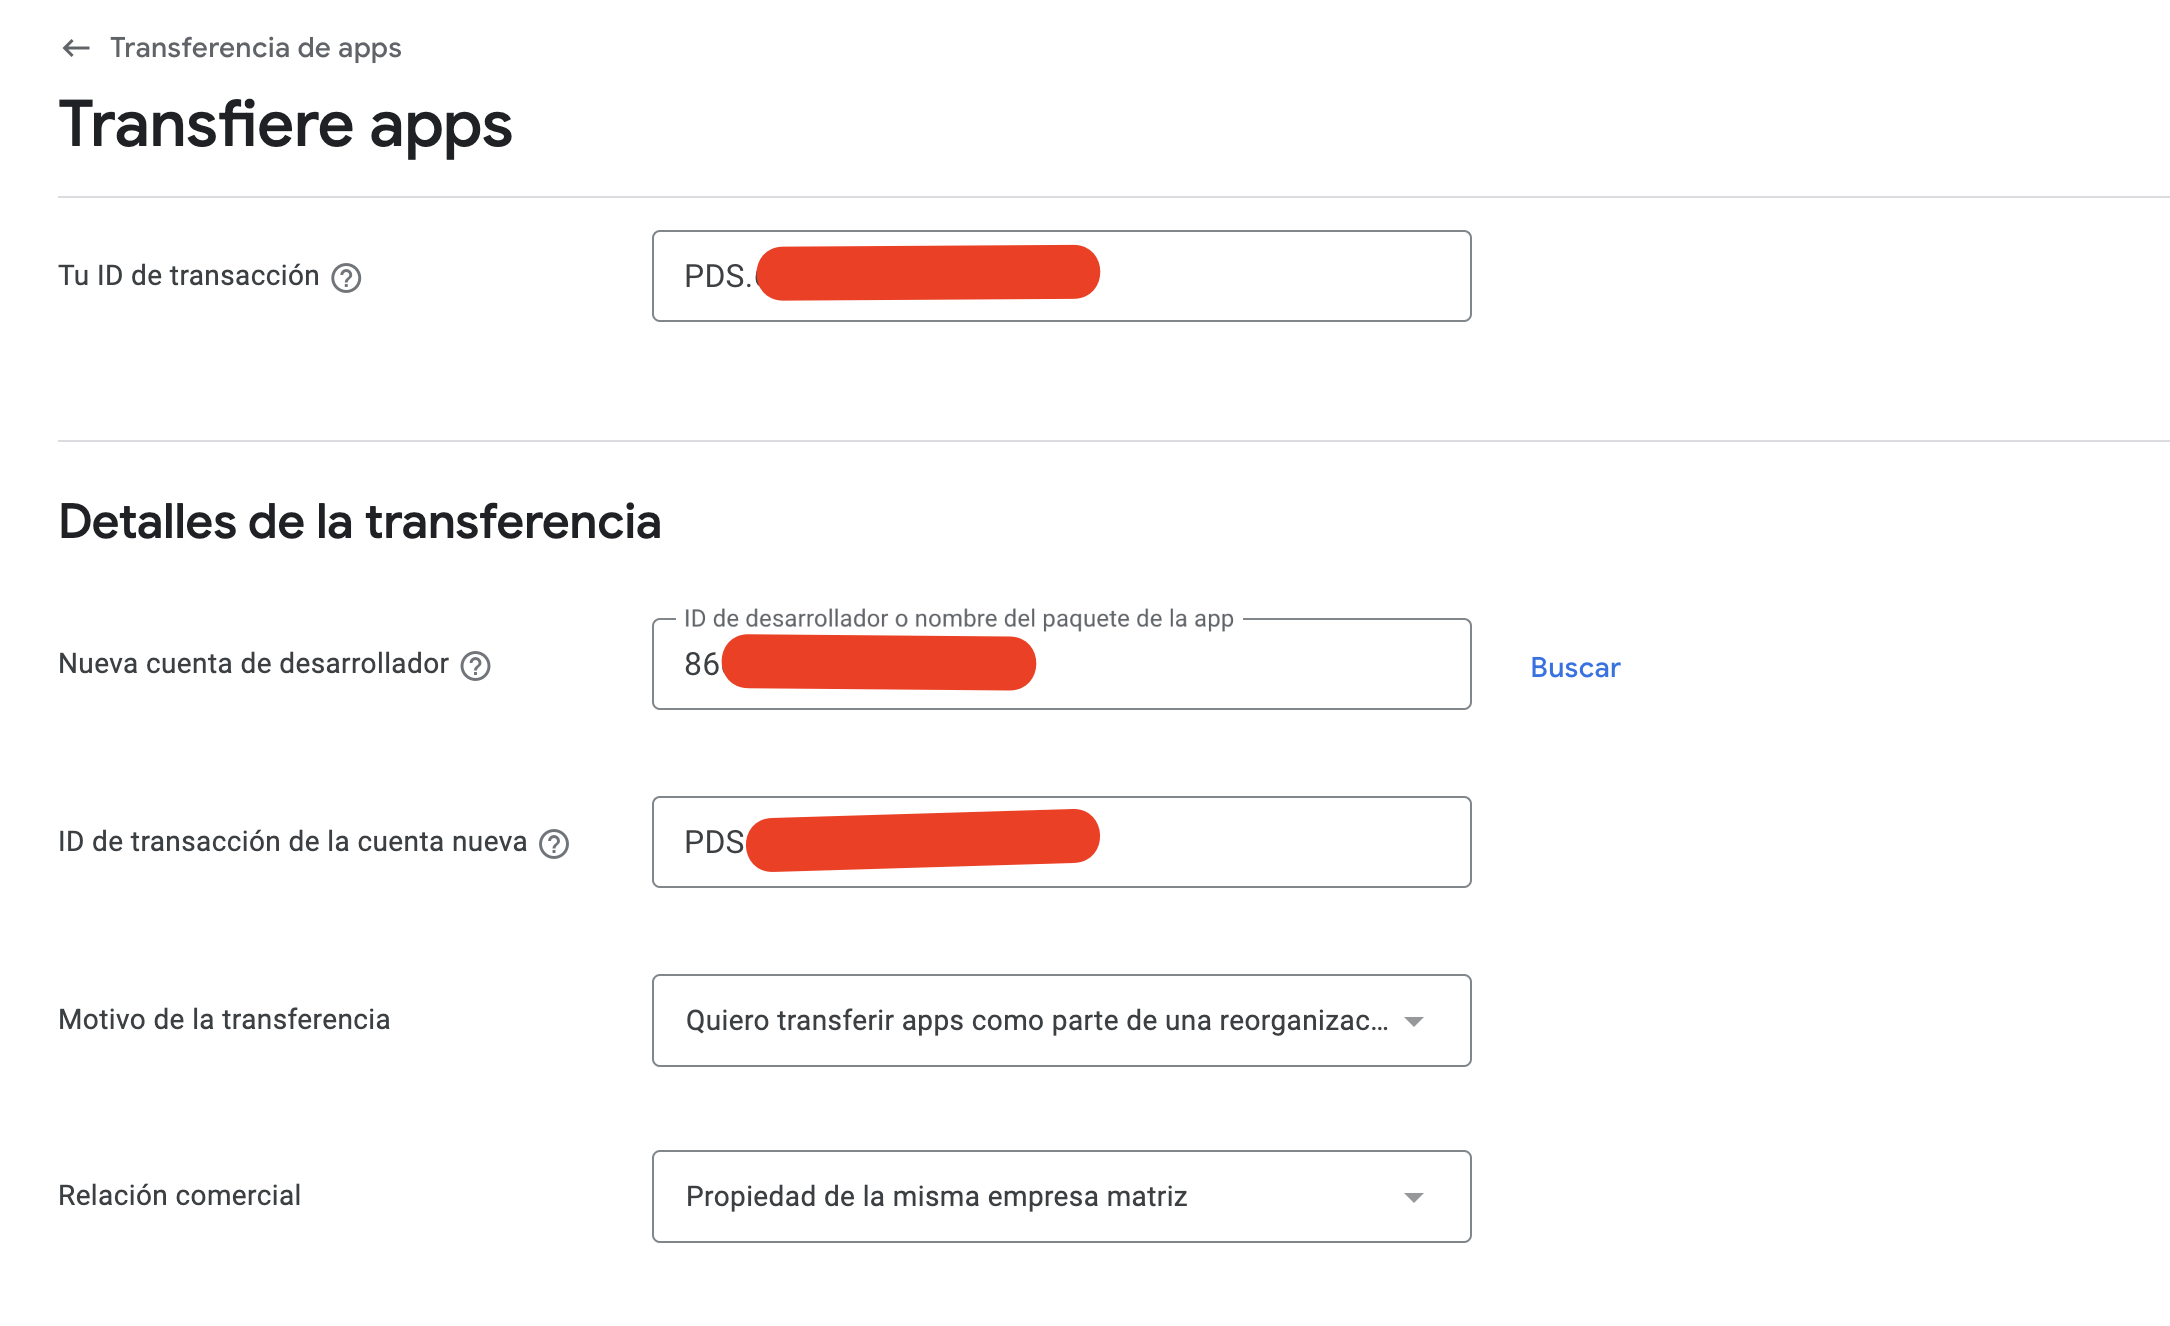The image size is (2170, 1326).
Task: Click the Relación comercial dropdown arrow
Action: (x=1413, y=1197)
